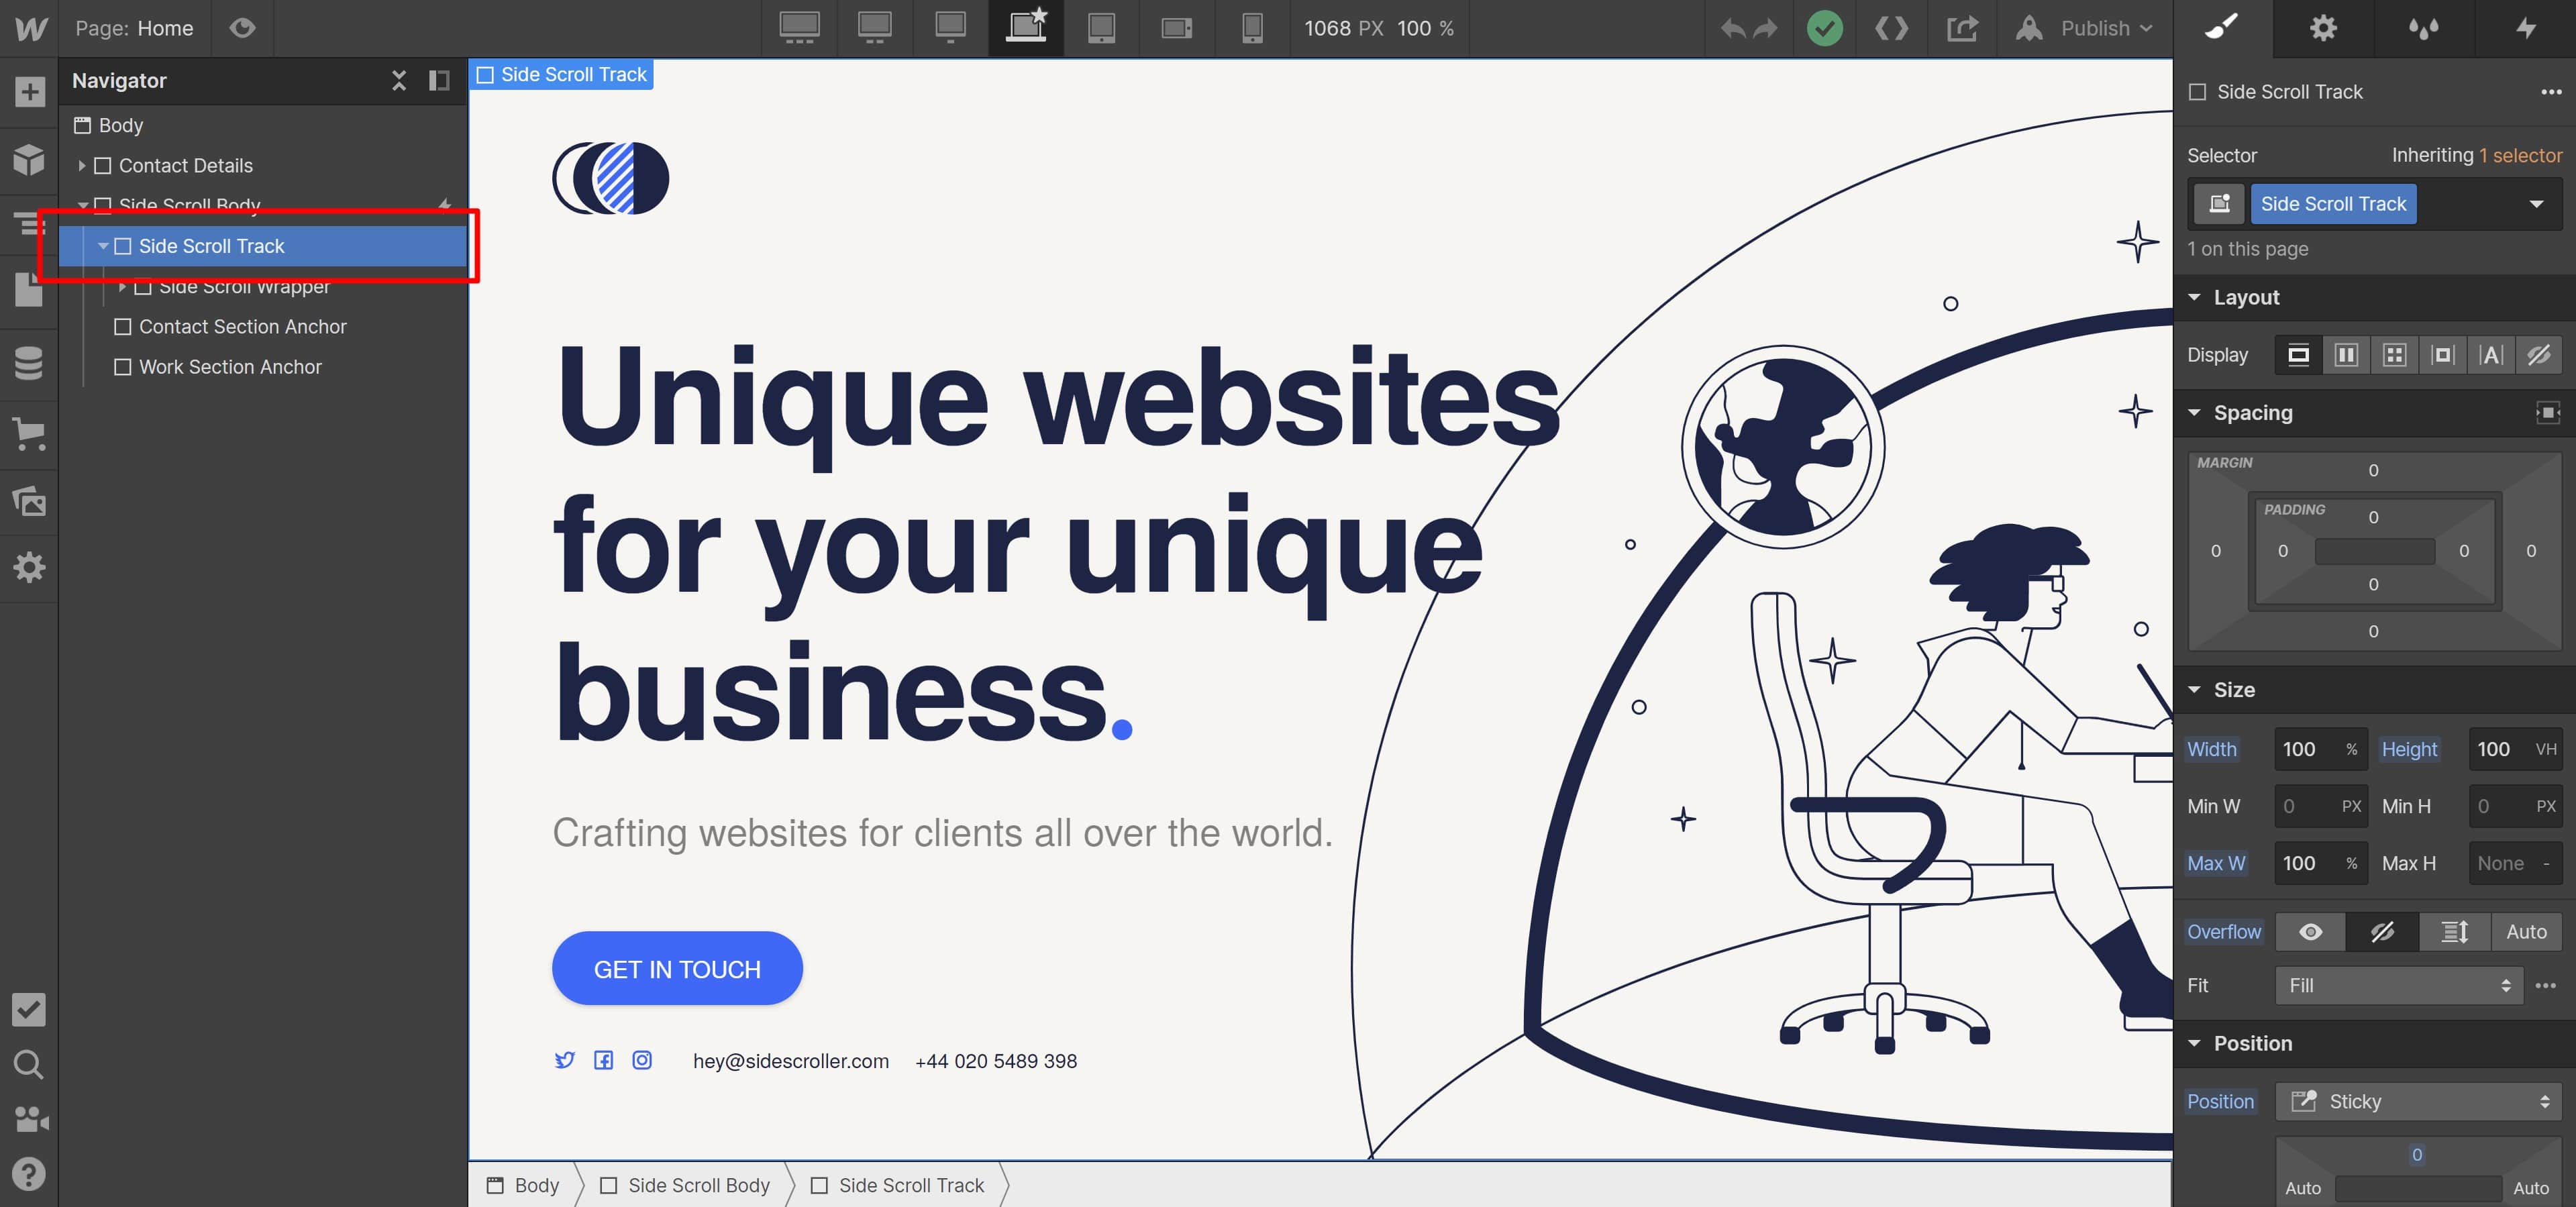Open the Interactions lightning tab
Image resolution: width=2576 pixels, height=1207 pixels.
tap(2525, 28)
